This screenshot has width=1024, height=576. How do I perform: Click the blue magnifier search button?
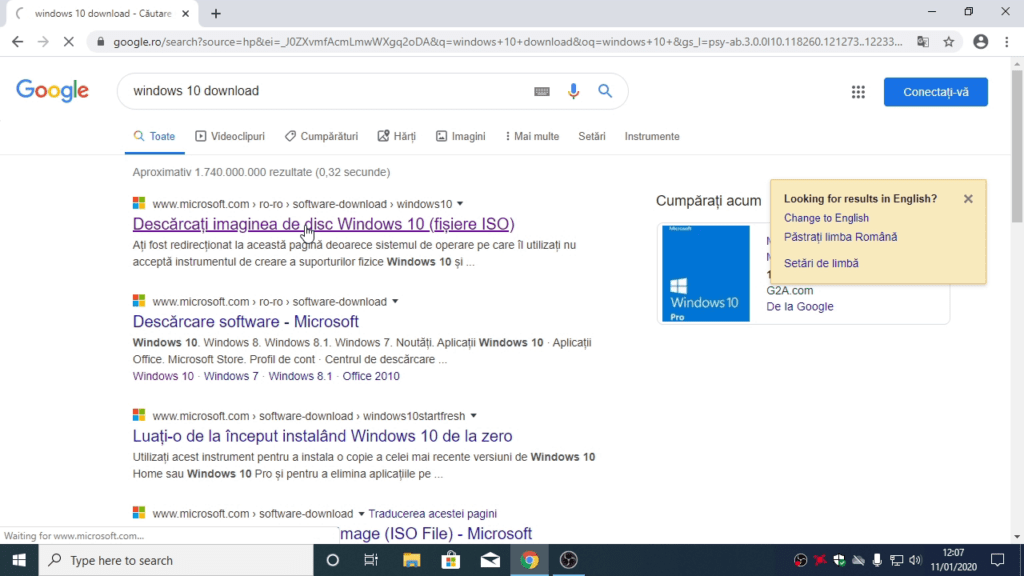(x=605, y=91)
